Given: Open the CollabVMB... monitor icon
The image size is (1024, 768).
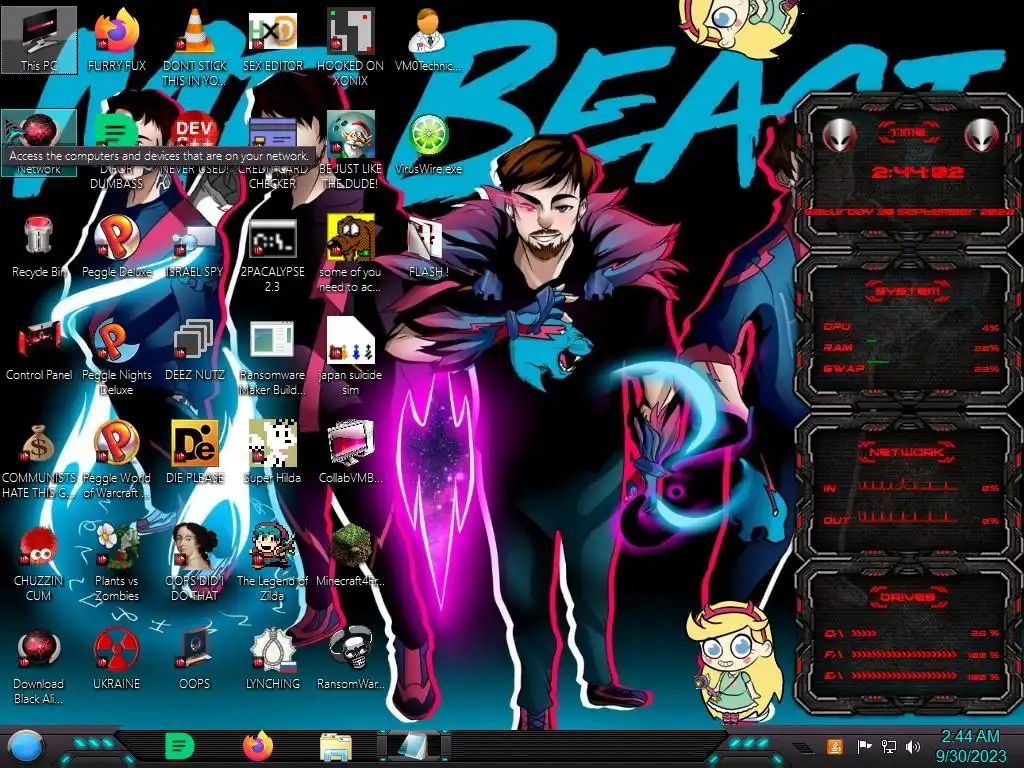Looking at the screenshot, I should pos(350,452).
